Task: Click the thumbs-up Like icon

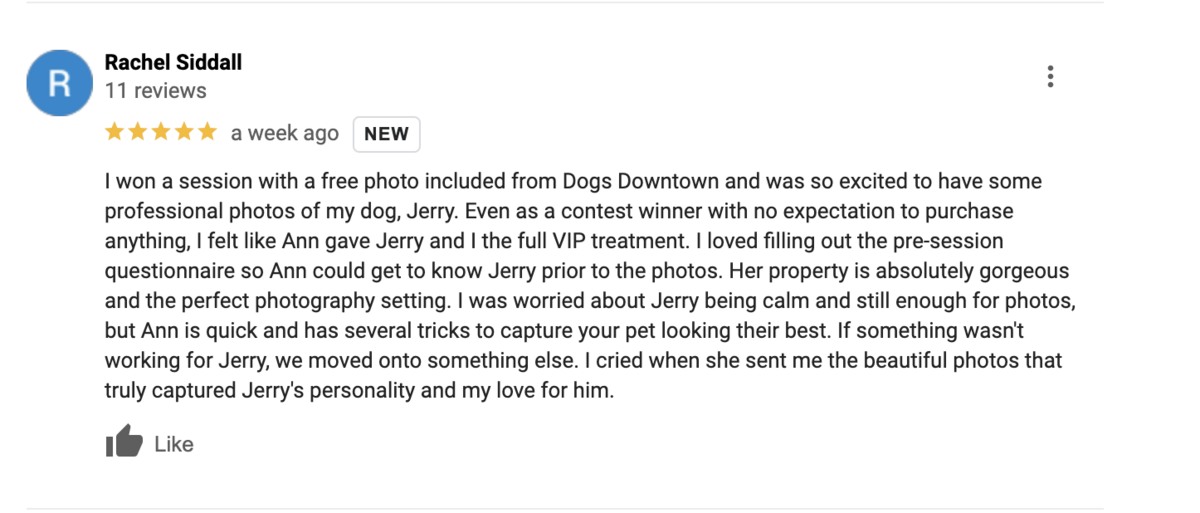Action: pos(124,442)
